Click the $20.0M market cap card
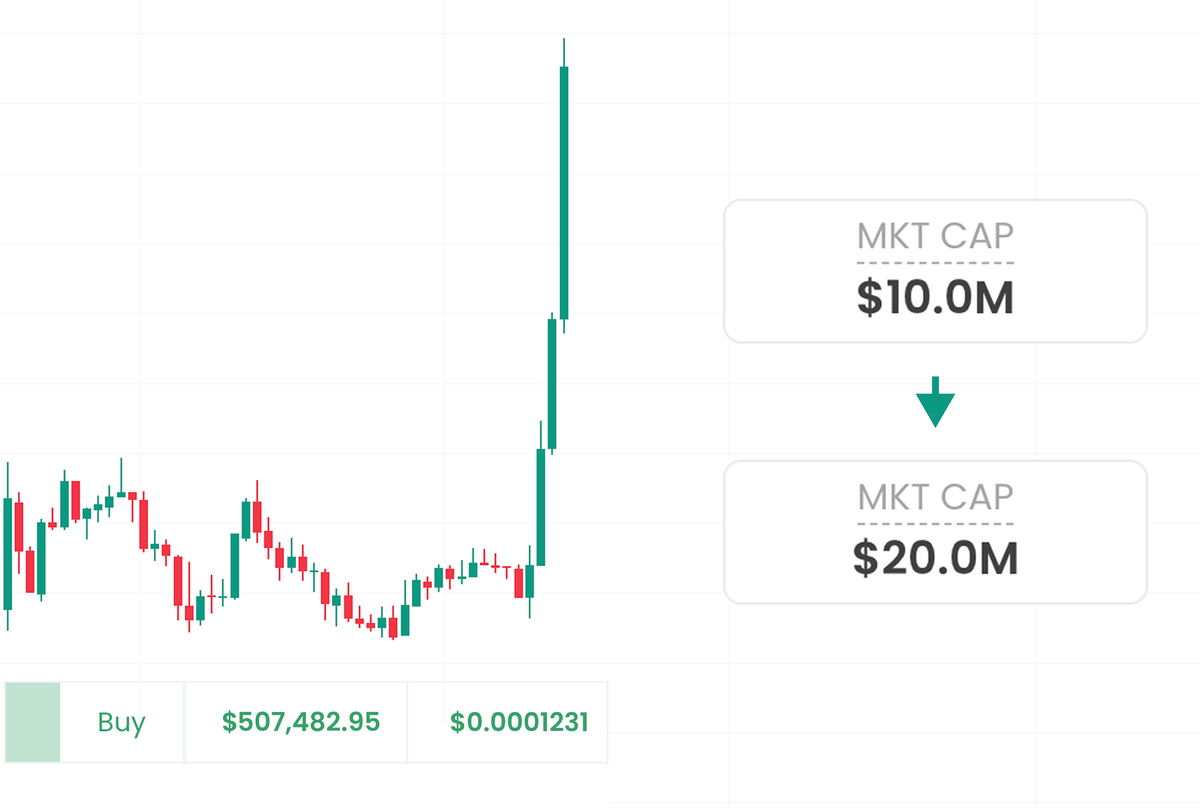 tap(935, 532)
